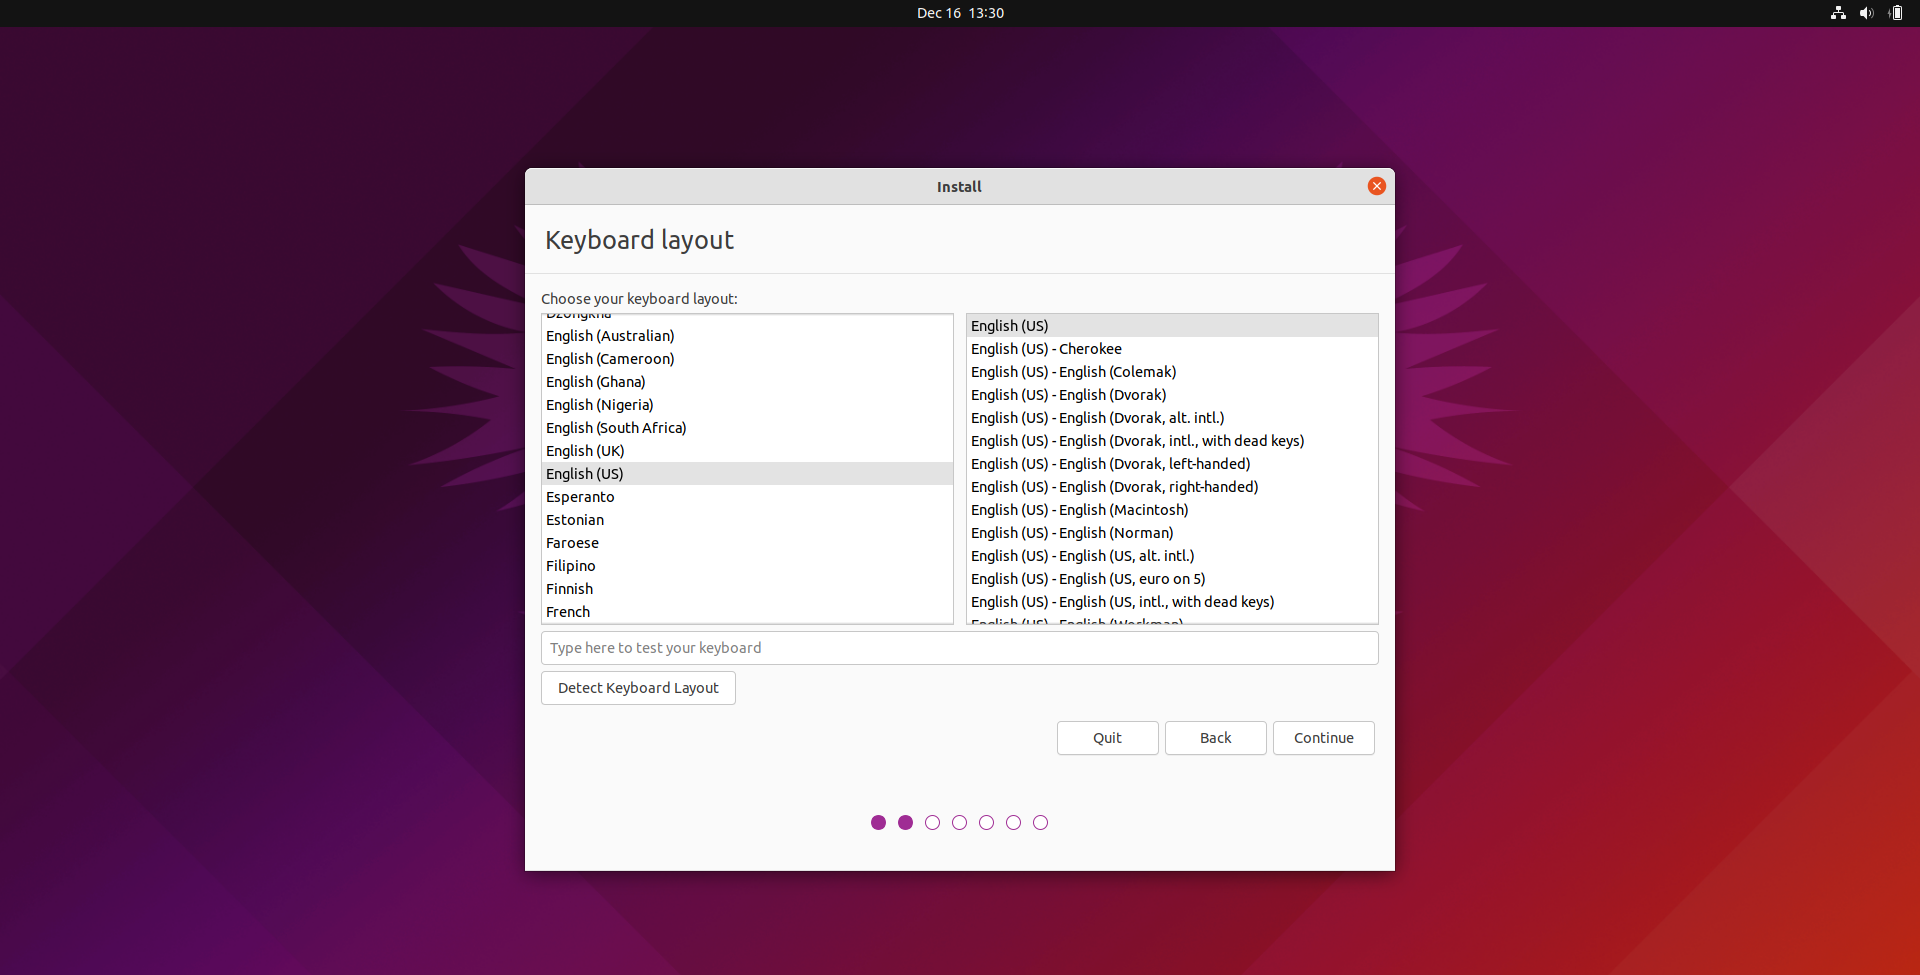The image size is (1920, 975).
Task: Select English (Australian) layout language
Action: click(x=747, y=336)
